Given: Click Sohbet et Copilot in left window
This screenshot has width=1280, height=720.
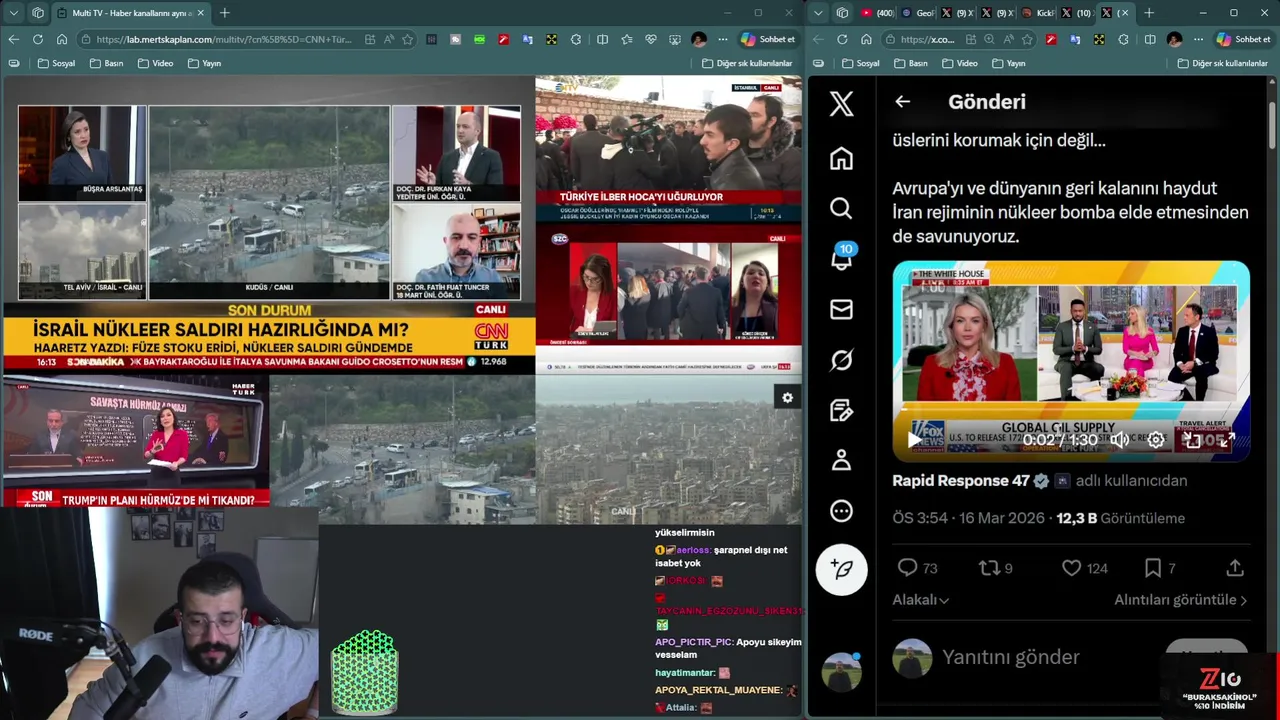Looking at the screenshot, I should [768, 39].
